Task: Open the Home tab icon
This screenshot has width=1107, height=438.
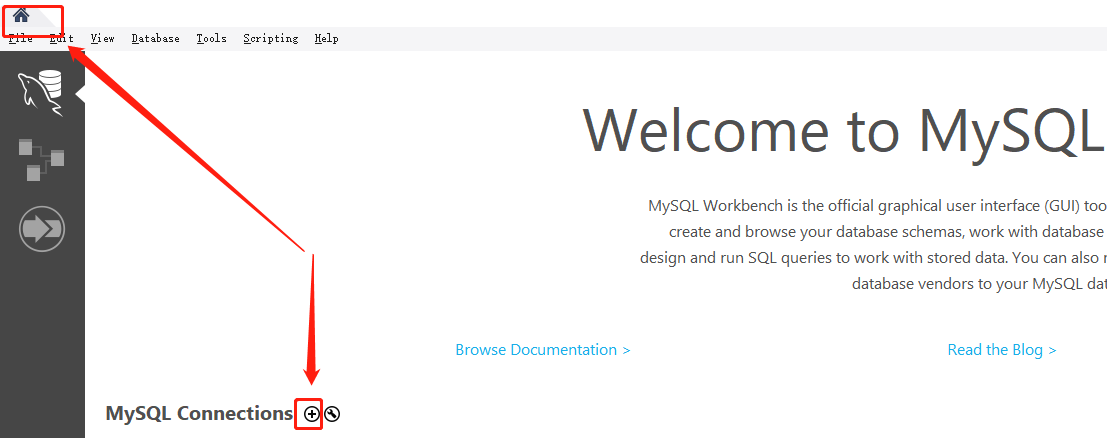Action: tap(21, 15)
